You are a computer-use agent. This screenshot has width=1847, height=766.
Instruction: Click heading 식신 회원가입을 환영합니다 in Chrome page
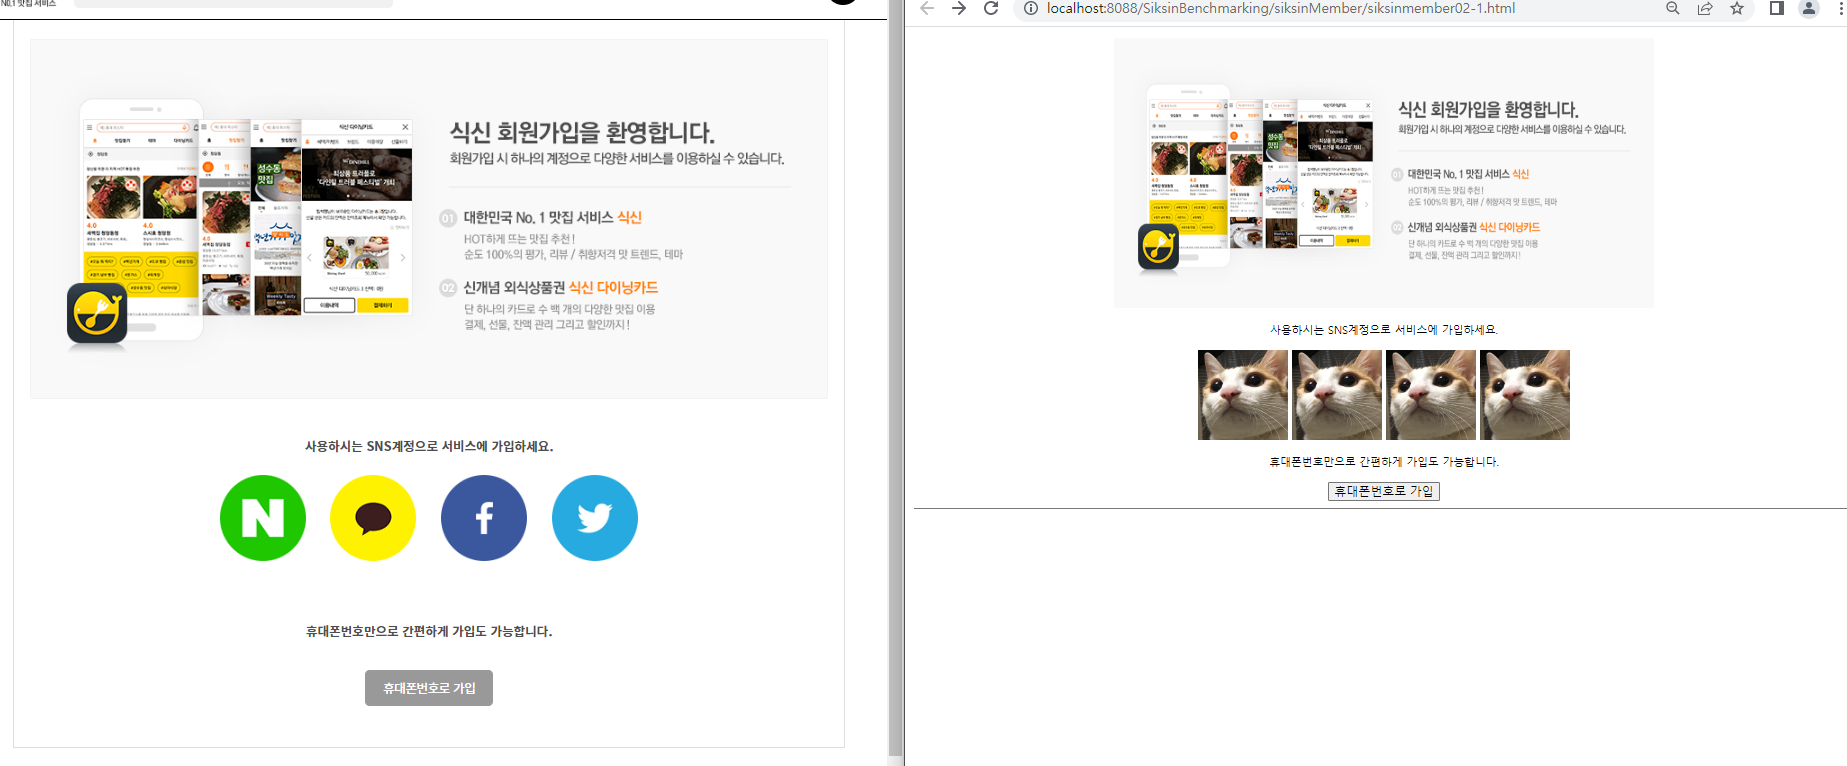point(1488,109)
